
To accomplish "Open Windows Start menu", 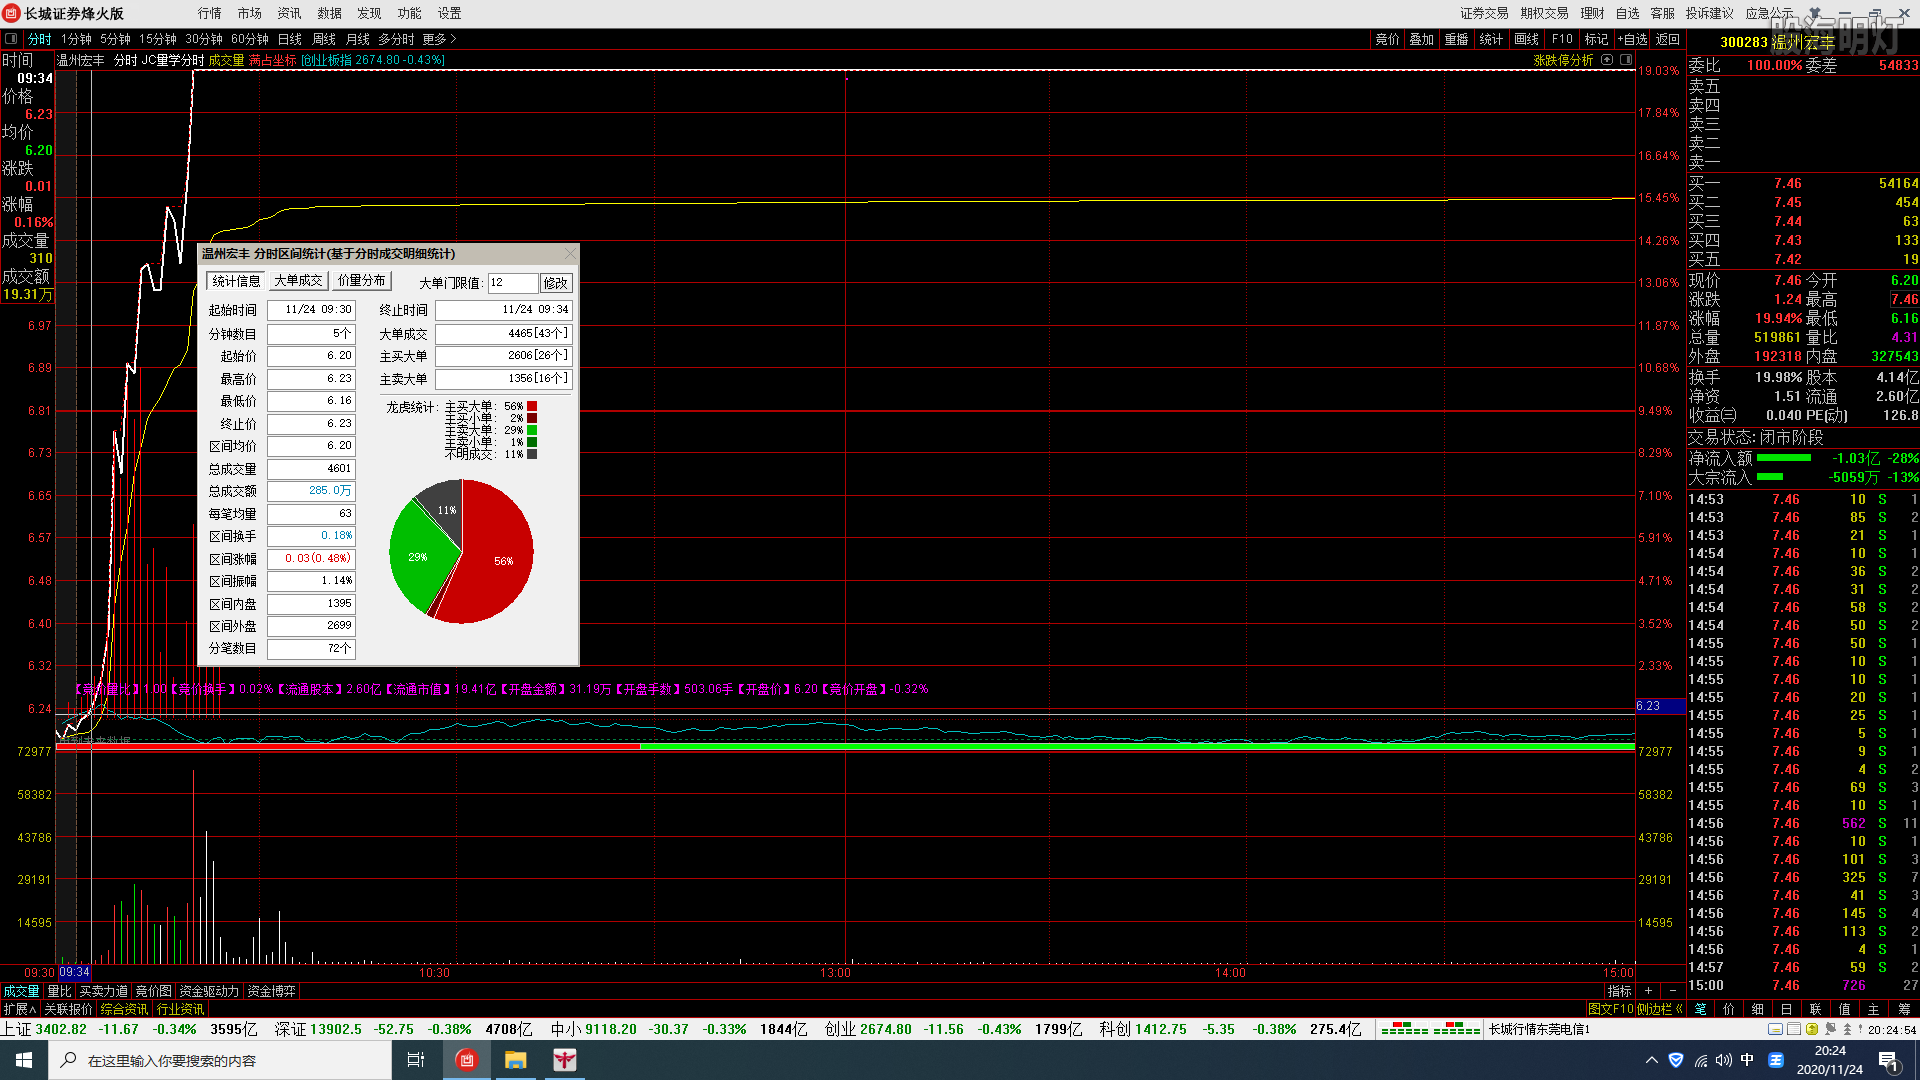I will coord(24,1060).
